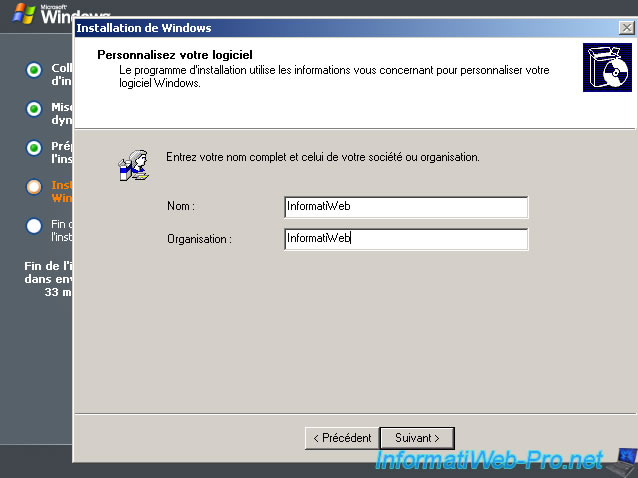Click the Suivant button
The image size is (638, 478).
coord(417,438)
